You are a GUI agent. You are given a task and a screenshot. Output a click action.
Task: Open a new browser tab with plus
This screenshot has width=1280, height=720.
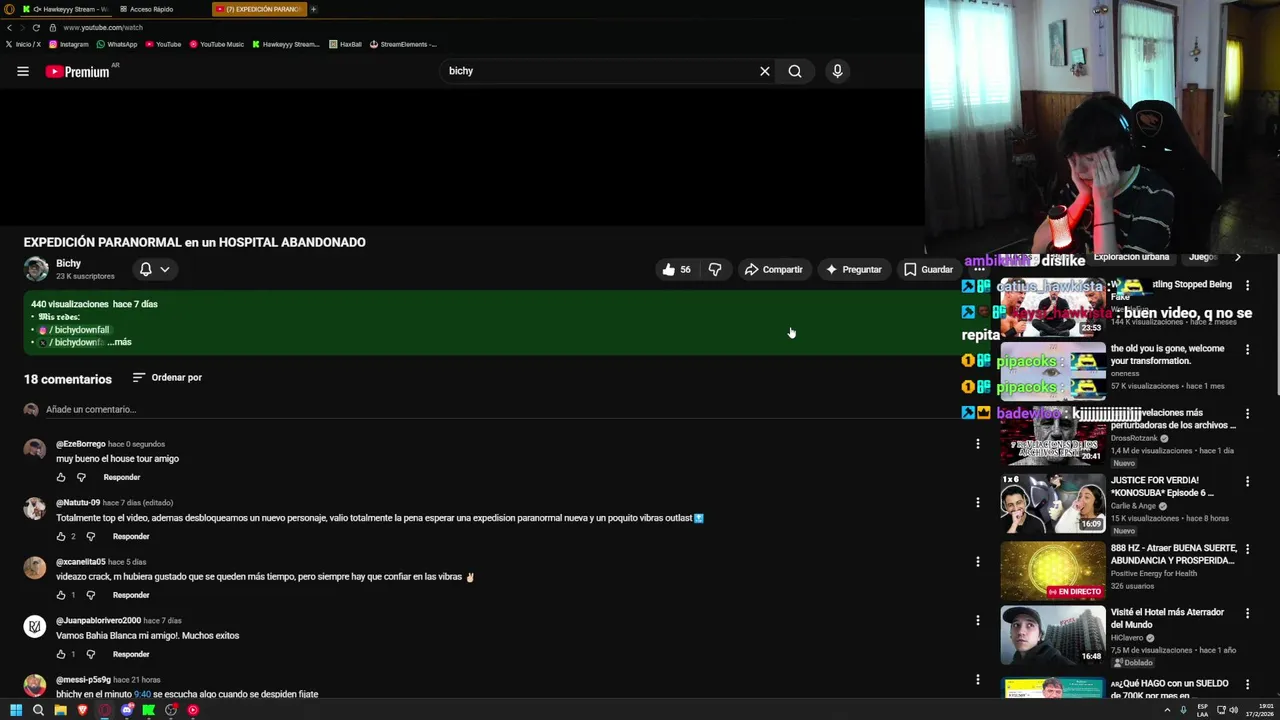(x=313, y=9)
